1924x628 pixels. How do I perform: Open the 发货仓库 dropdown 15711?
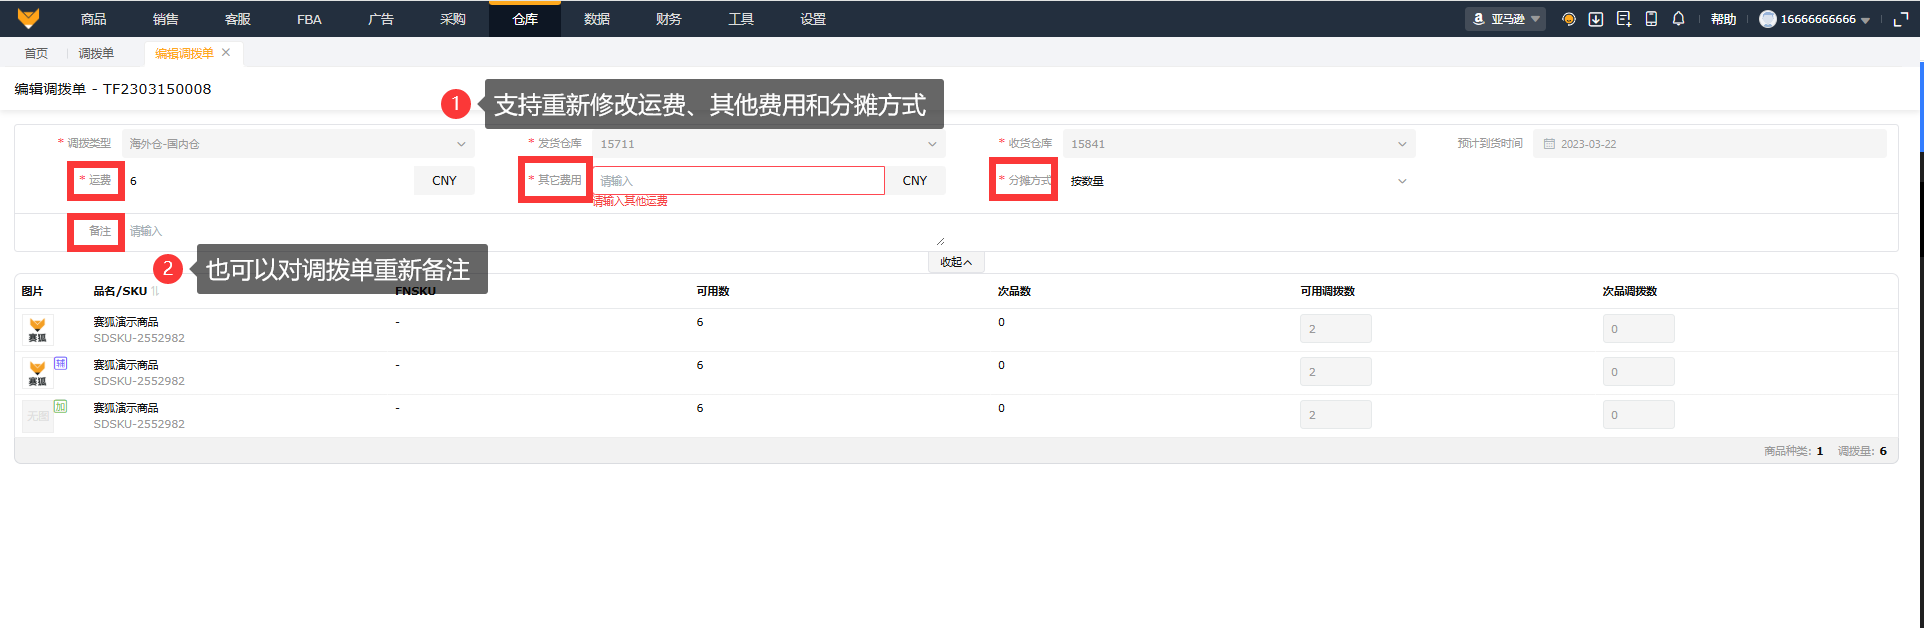768,144
